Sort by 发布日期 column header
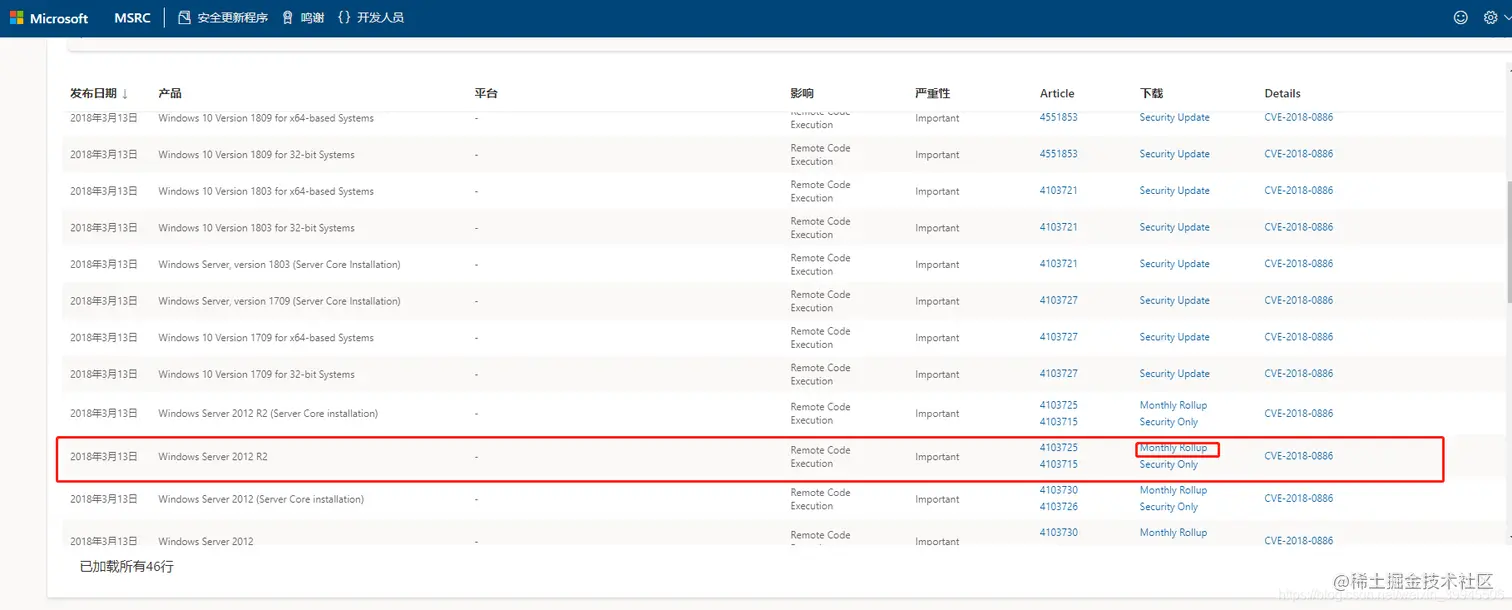This screenshot has width=1512, height=610. 99,93
